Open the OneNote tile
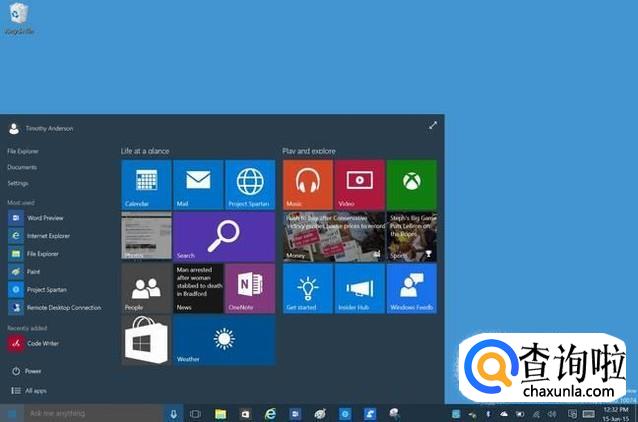The image size is (638, 422). (250, 288)
